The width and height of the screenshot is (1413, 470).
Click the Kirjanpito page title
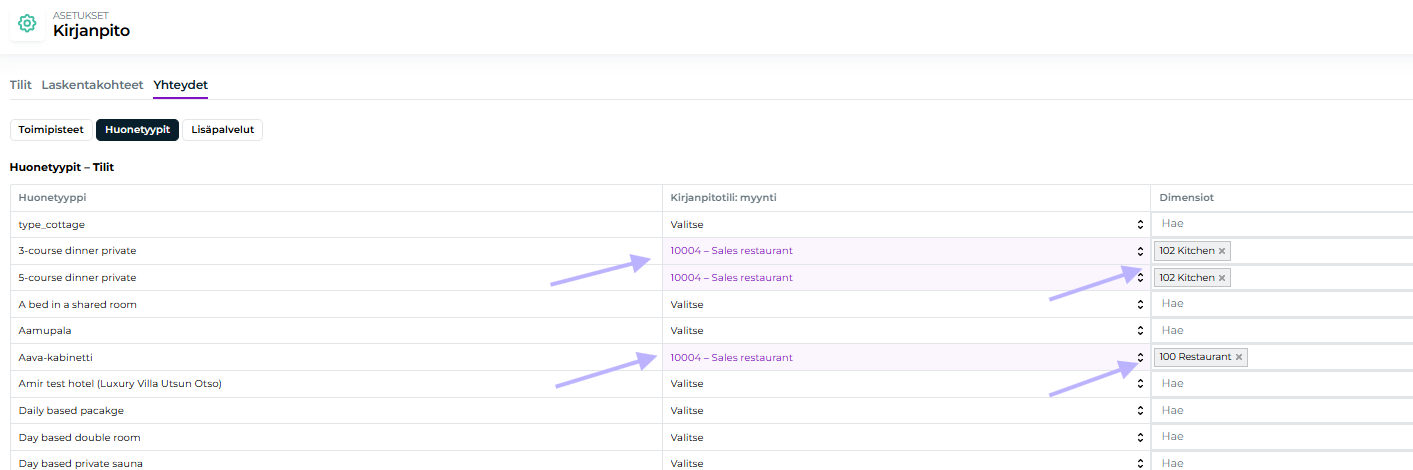91,31
